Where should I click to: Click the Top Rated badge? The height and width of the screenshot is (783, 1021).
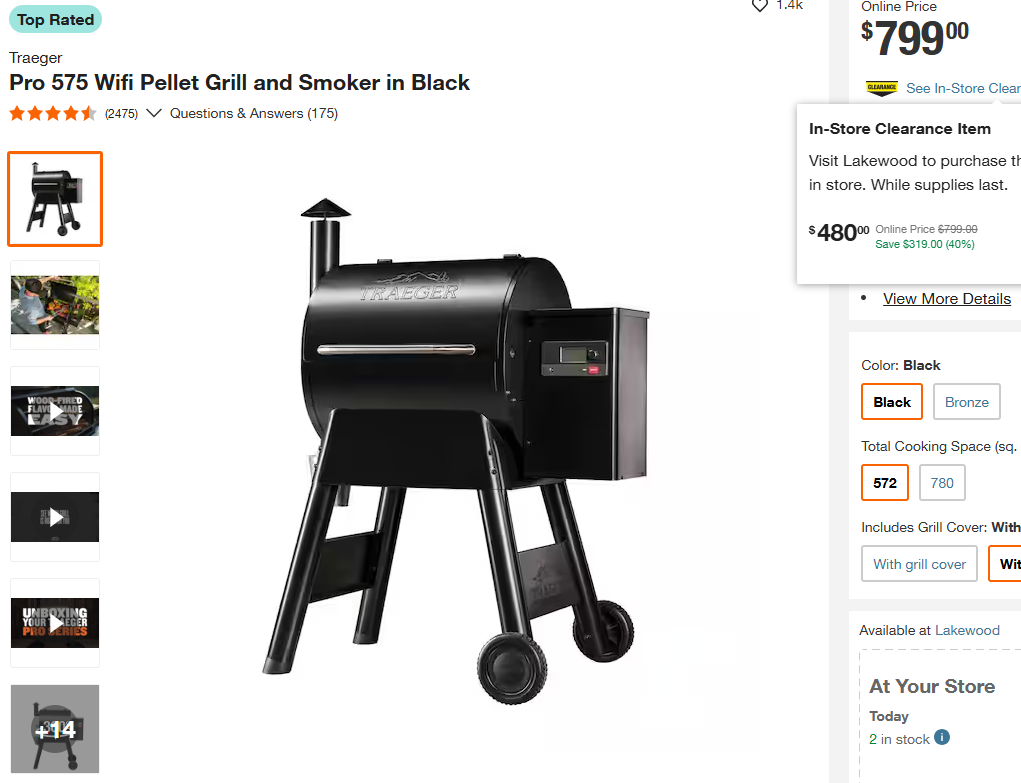coord(56,20)
